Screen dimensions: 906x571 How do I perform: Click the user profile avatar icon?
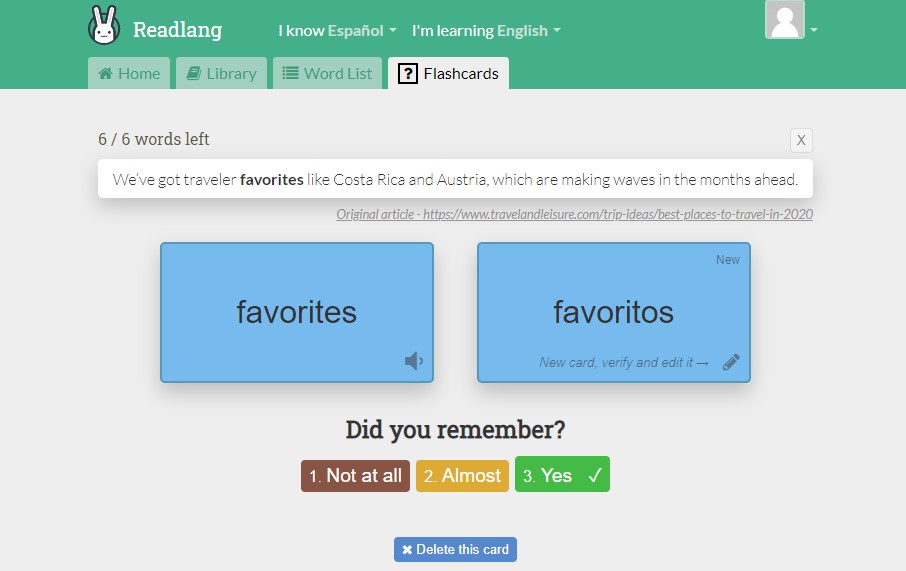(784, 21)
